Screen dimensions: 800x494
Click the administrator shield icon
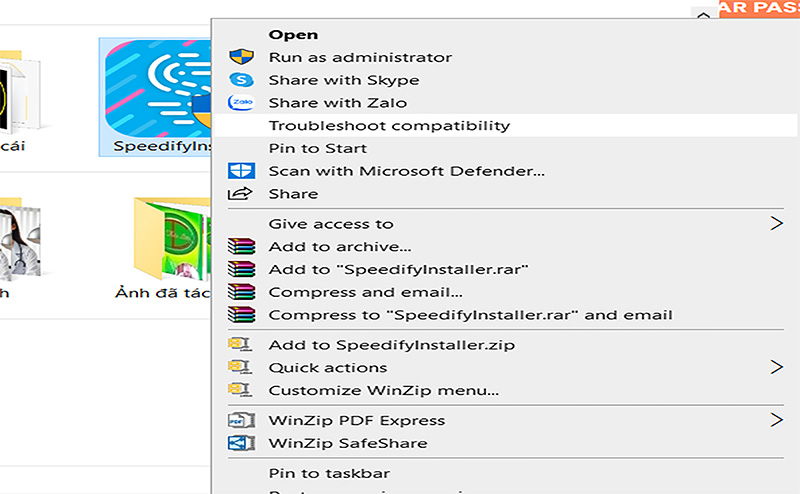click(241, 57)
